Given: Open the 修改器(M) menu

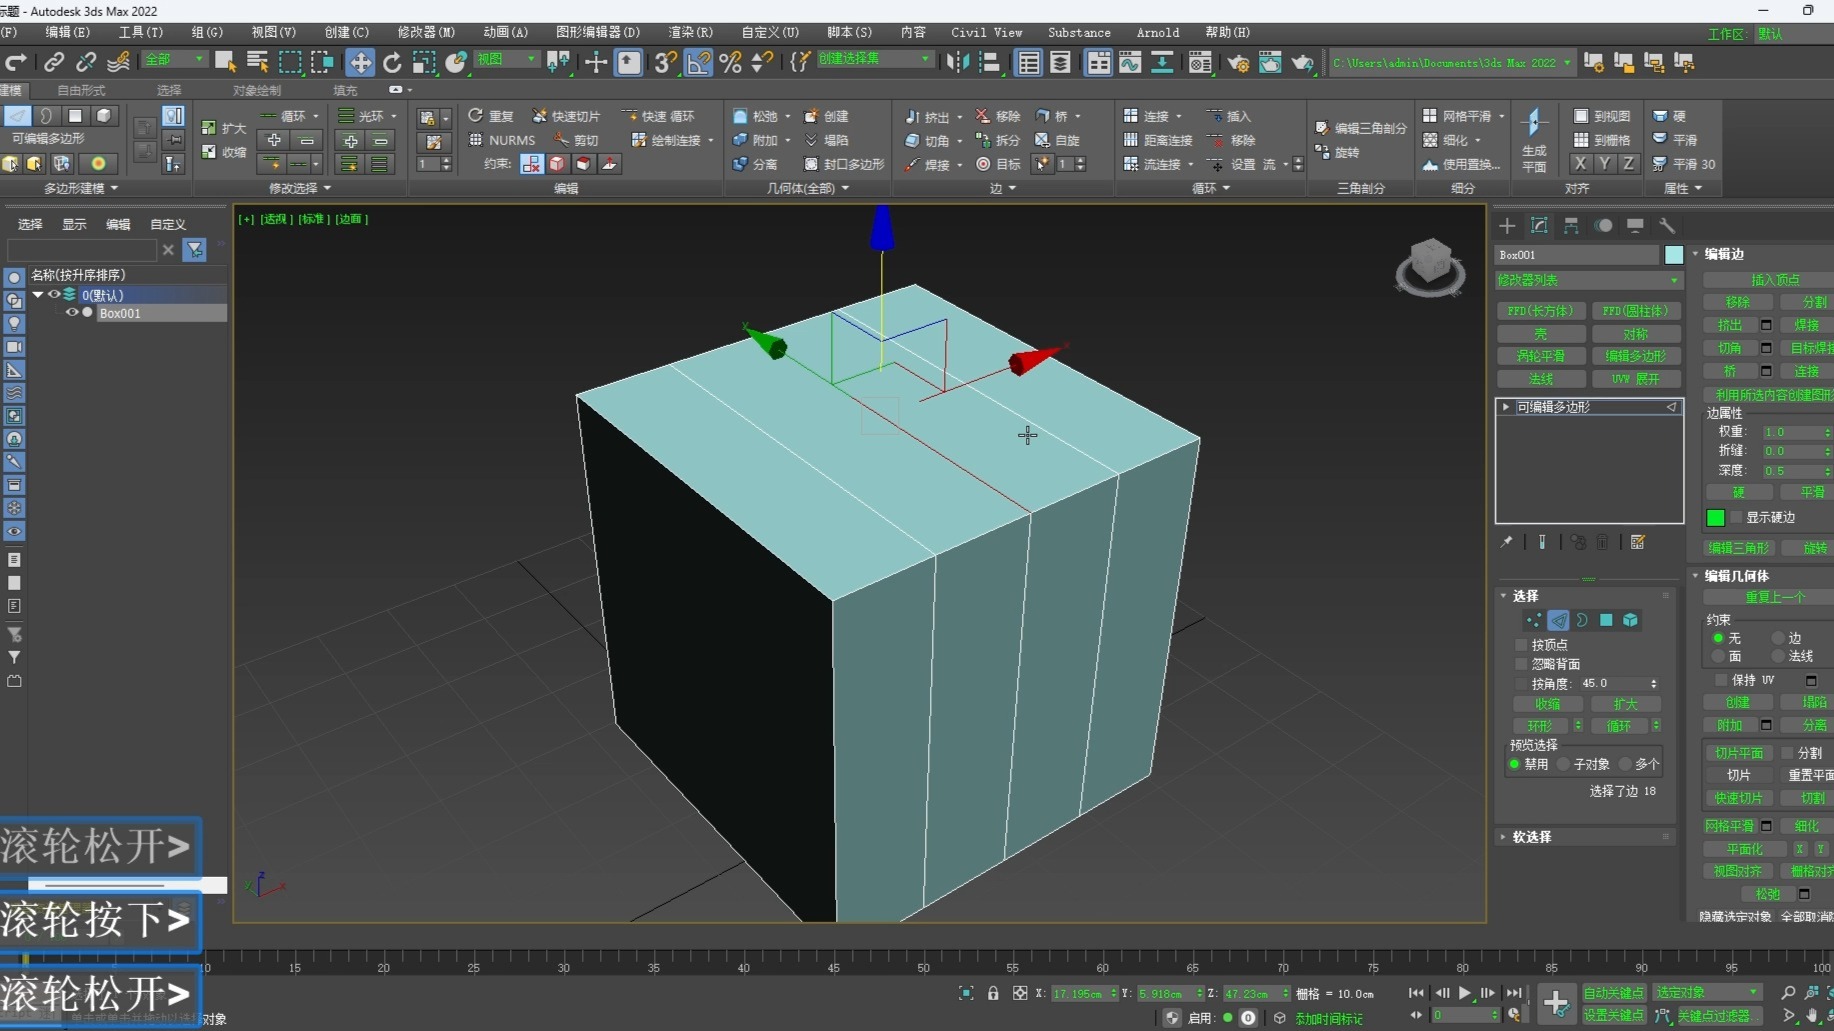Looking at the screenshot, I should coord(426,32).
